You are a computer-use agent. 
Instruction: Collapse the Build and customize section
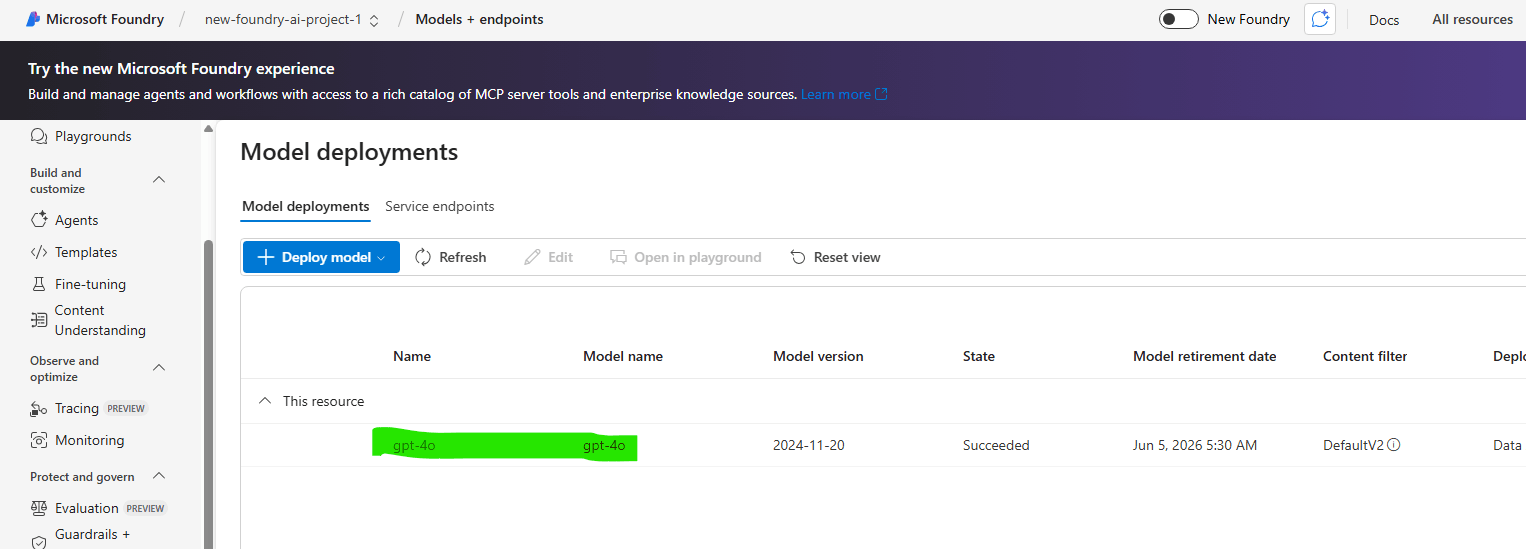[x=159, y=180]
